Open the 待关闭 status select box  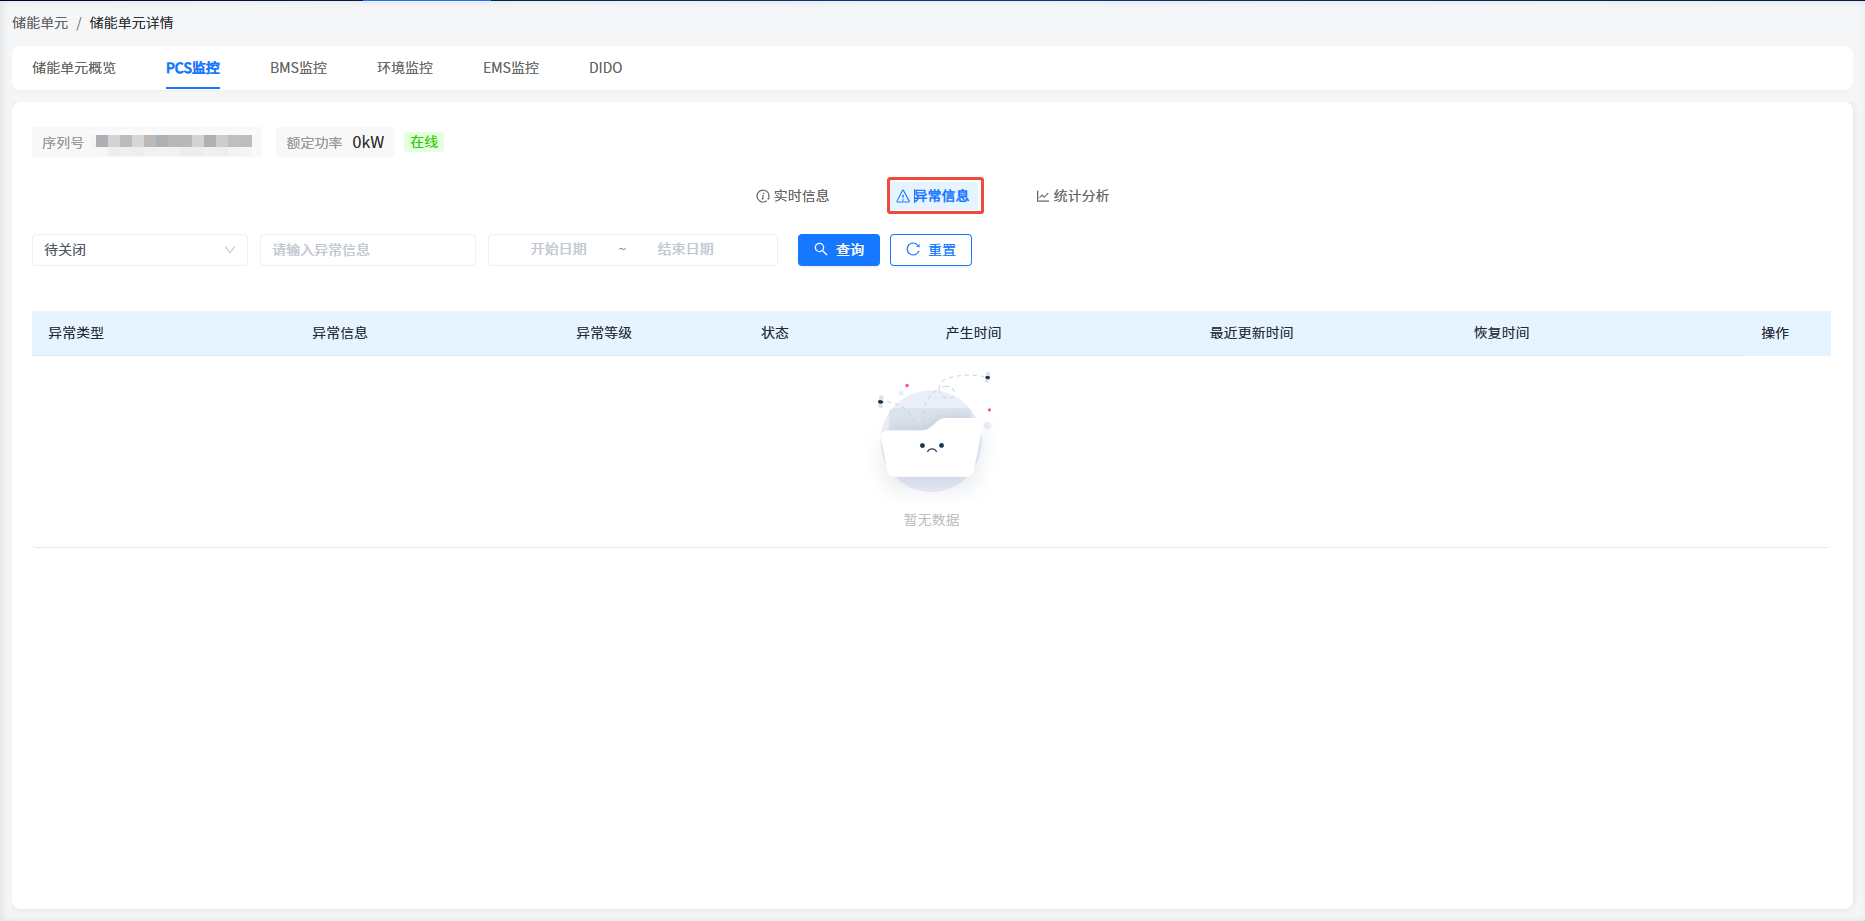[x=130, y=250]
